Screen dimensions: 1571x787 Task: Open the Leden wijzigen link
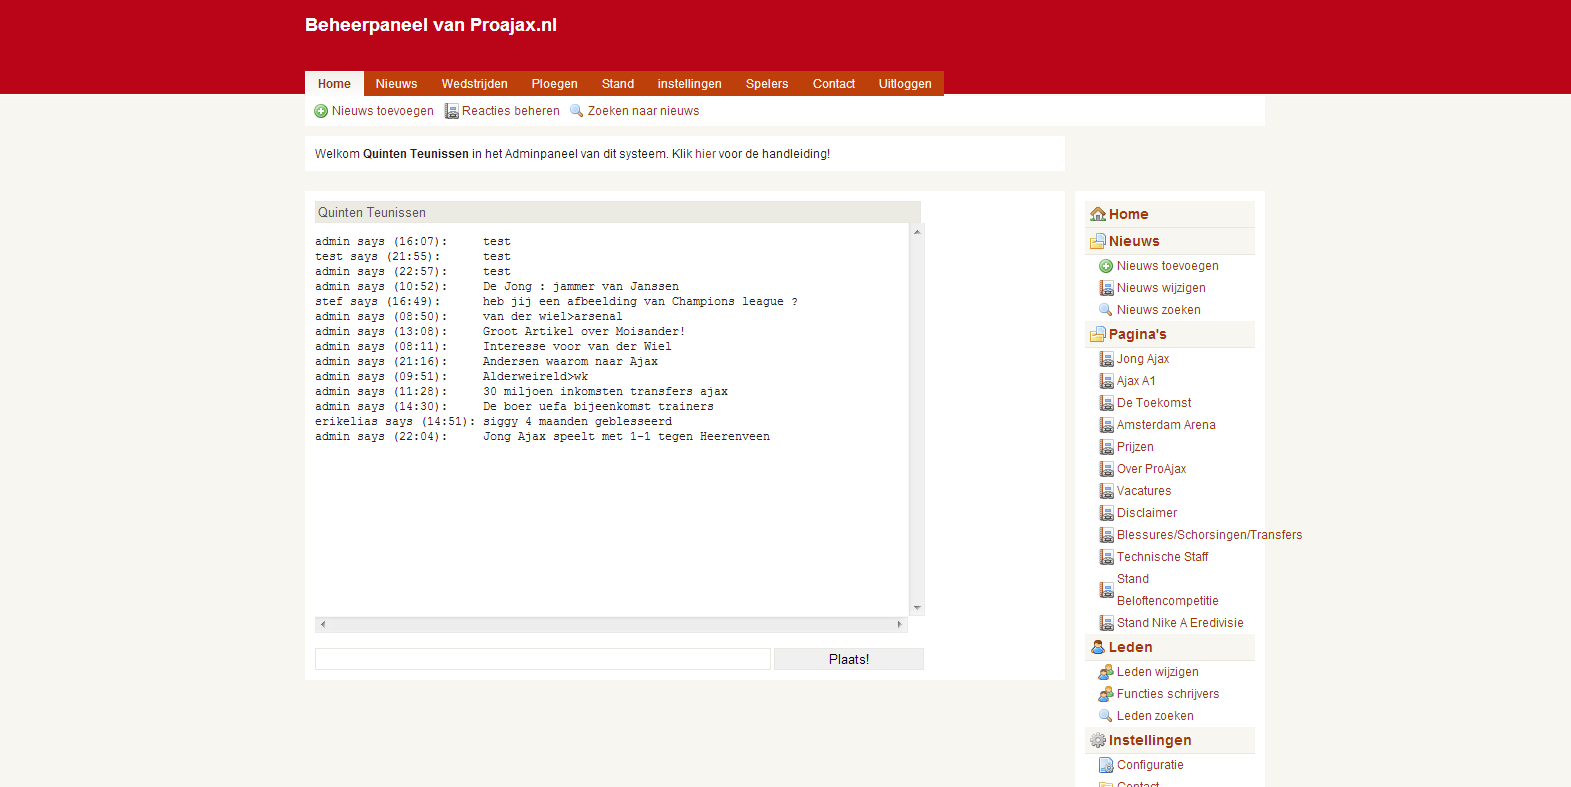1157,672
